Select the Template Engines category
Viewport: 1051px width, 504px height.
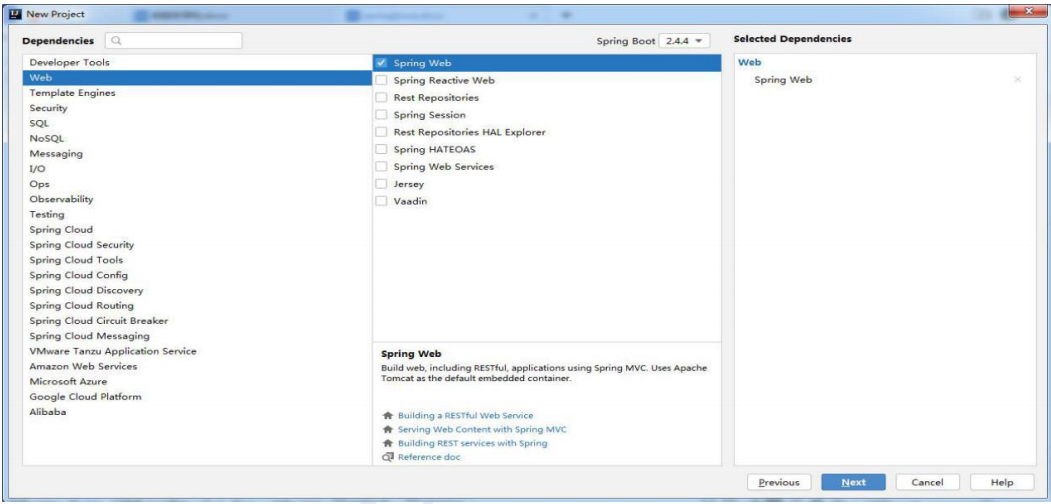coord(197,93)
